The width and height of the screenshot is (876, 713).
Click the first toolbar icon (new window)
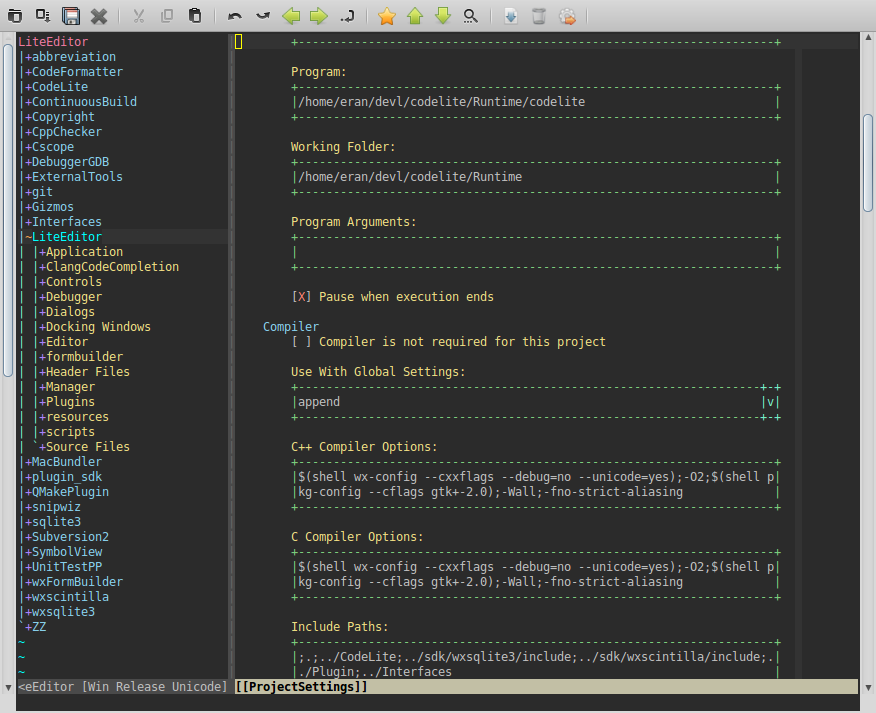(15, 16)
